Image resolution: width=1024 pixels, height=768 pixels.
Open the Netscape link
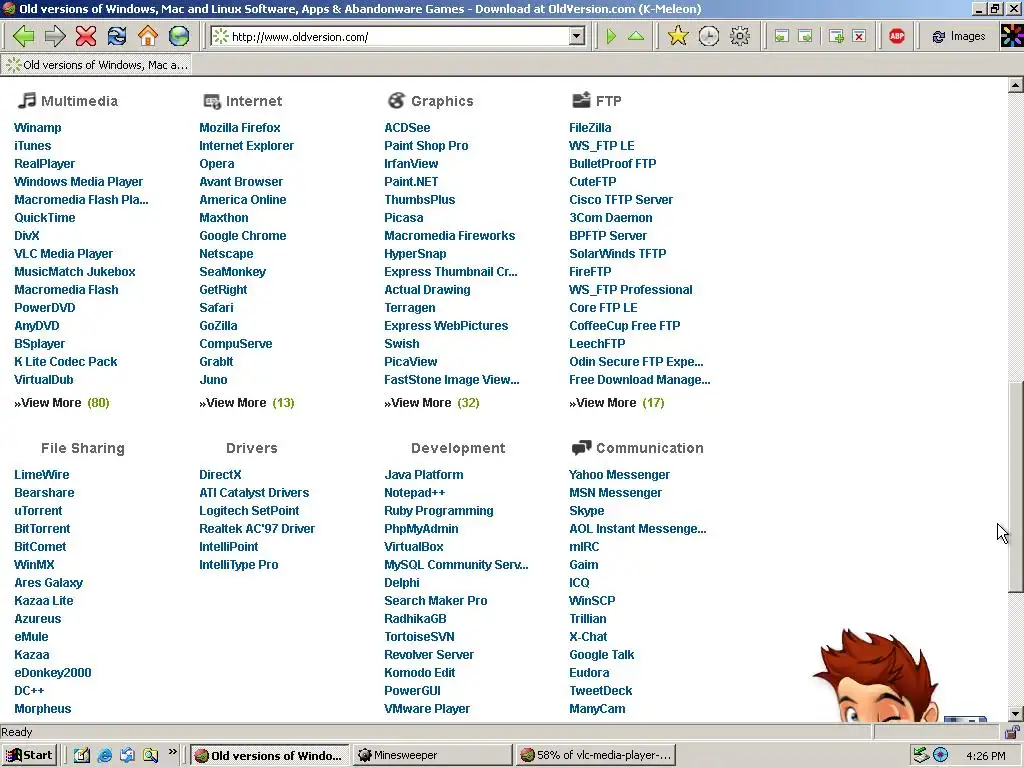[226, 254]
